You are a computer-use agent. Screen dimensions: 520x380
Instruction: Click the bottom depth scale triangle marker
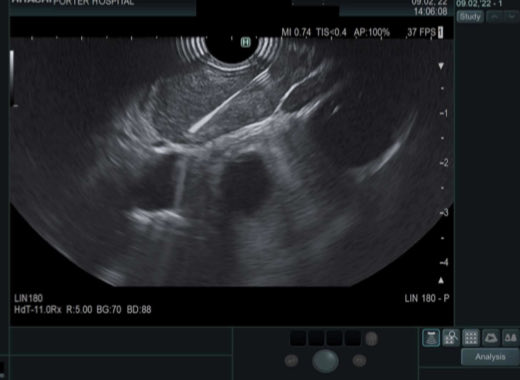[x=441, y=280]
